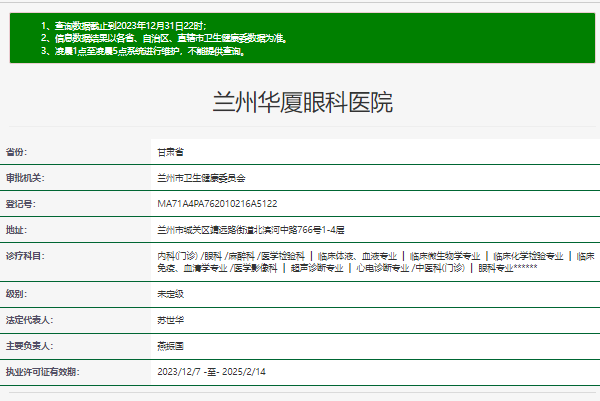The height and width of the screenshot is (401, 600).
Task: Click the 地址 label
Action: (x=16, y=230)
